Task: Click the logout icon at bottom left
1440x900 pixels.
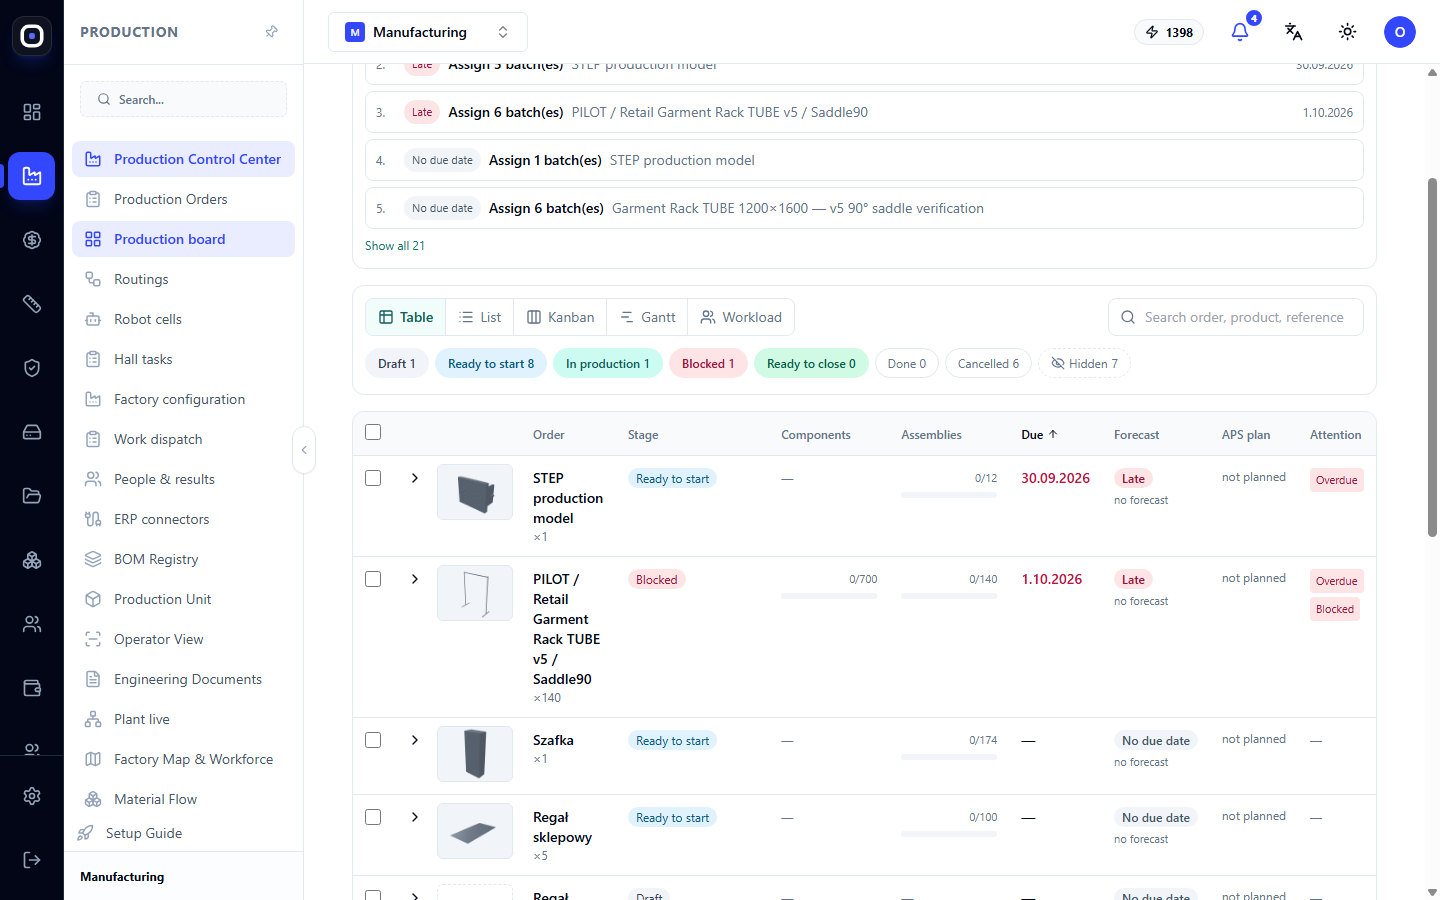Action: pos(32,860)
